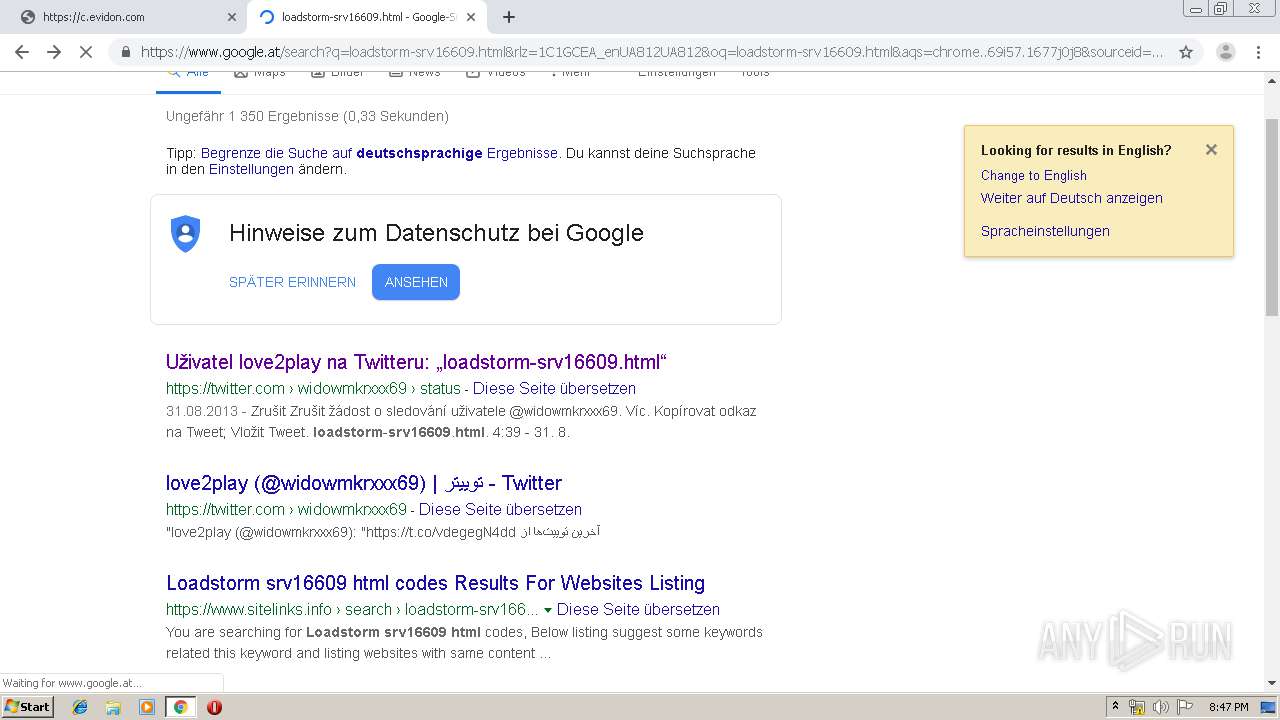The image size is (1280, 720).
Task: Click SPÄTER ERINNERN
Action: (x=292, y=282)
